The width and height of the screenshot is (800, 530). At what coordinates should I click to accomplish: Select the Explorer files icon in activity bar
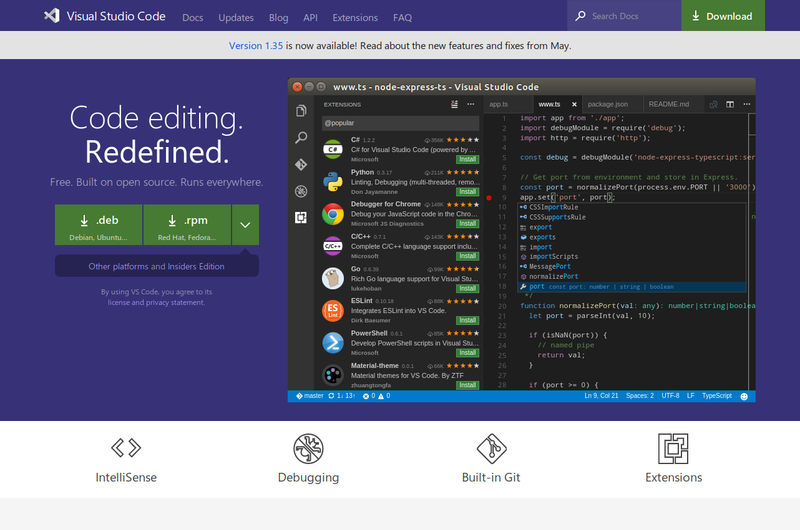(301, 111)
